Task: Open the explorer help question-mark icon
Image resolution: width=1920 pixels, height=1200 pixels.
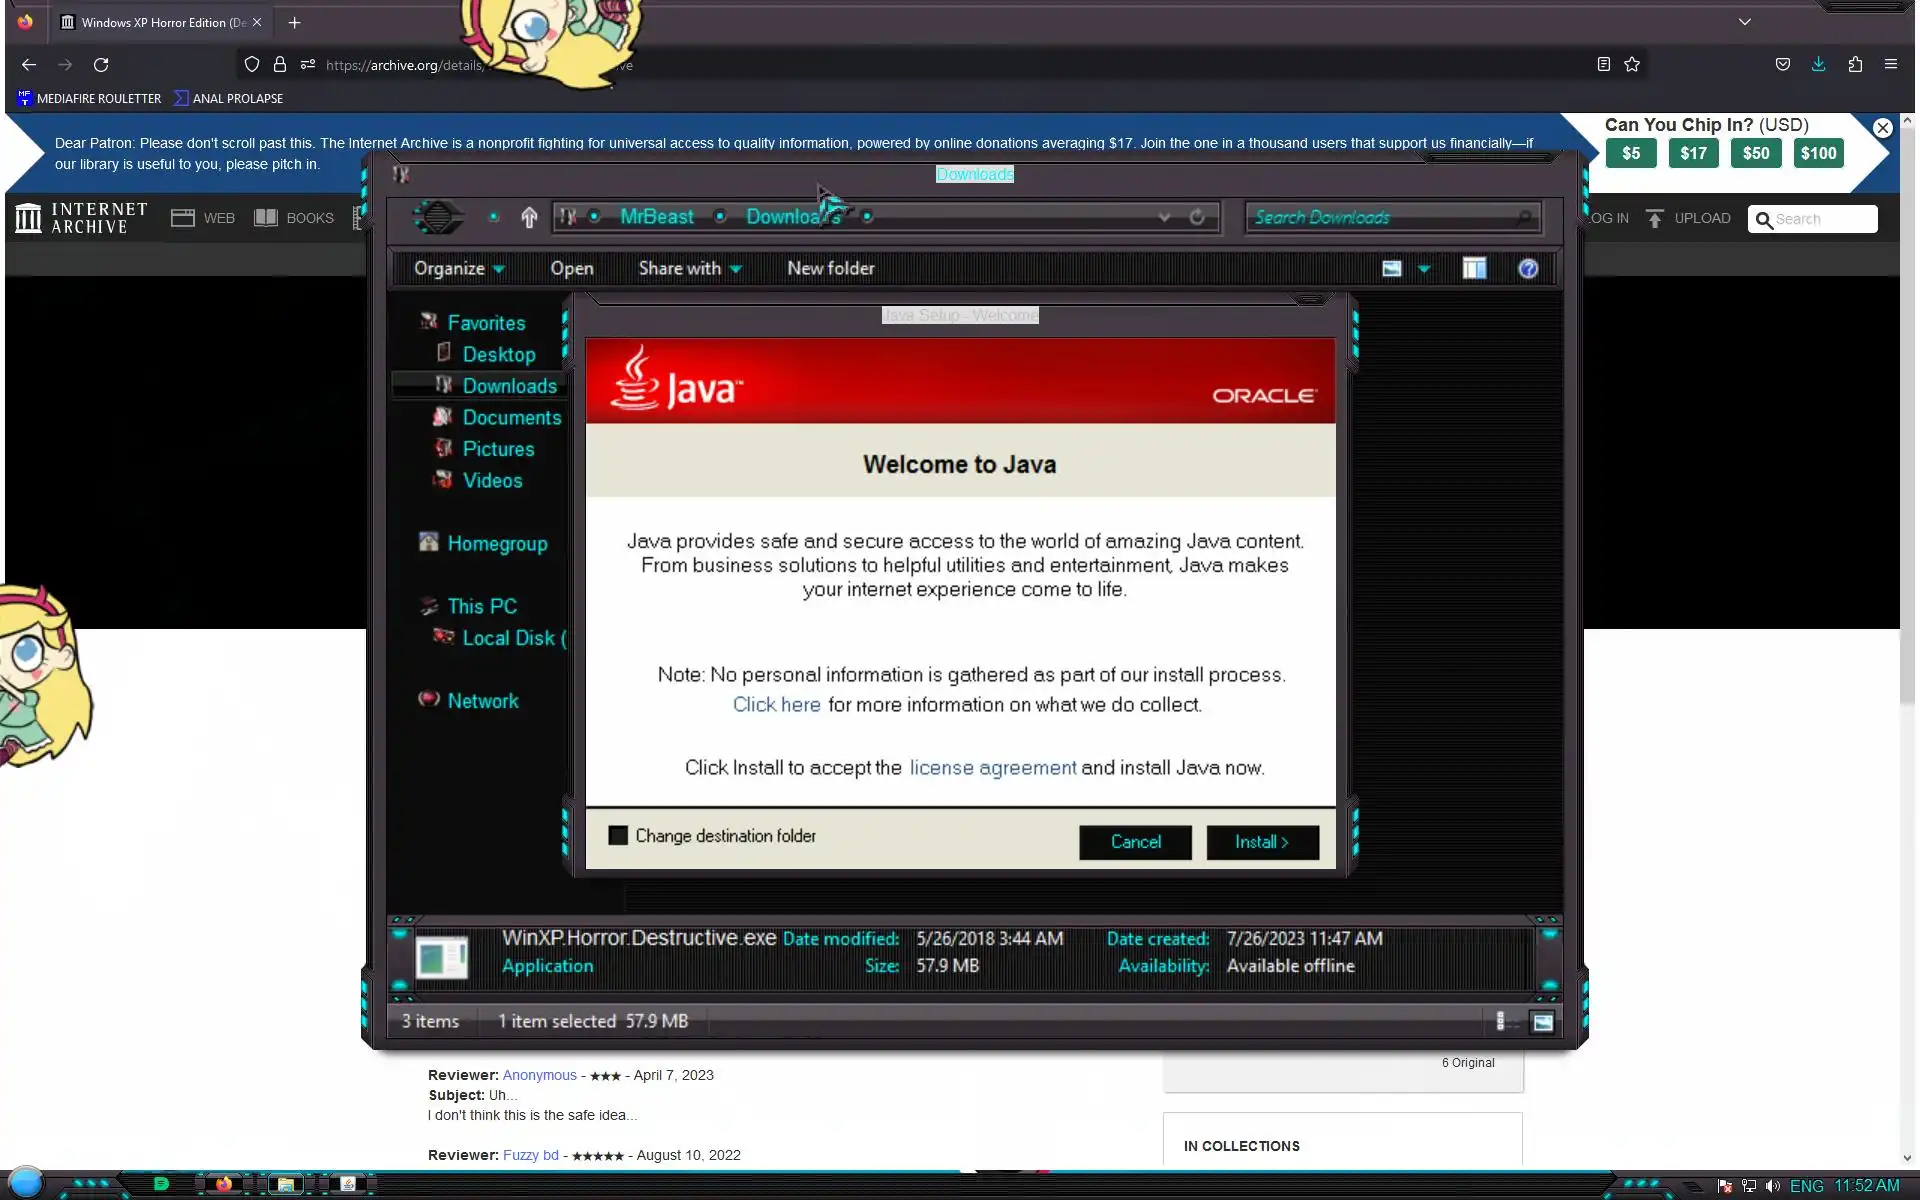Action: tap(1527, 268)
